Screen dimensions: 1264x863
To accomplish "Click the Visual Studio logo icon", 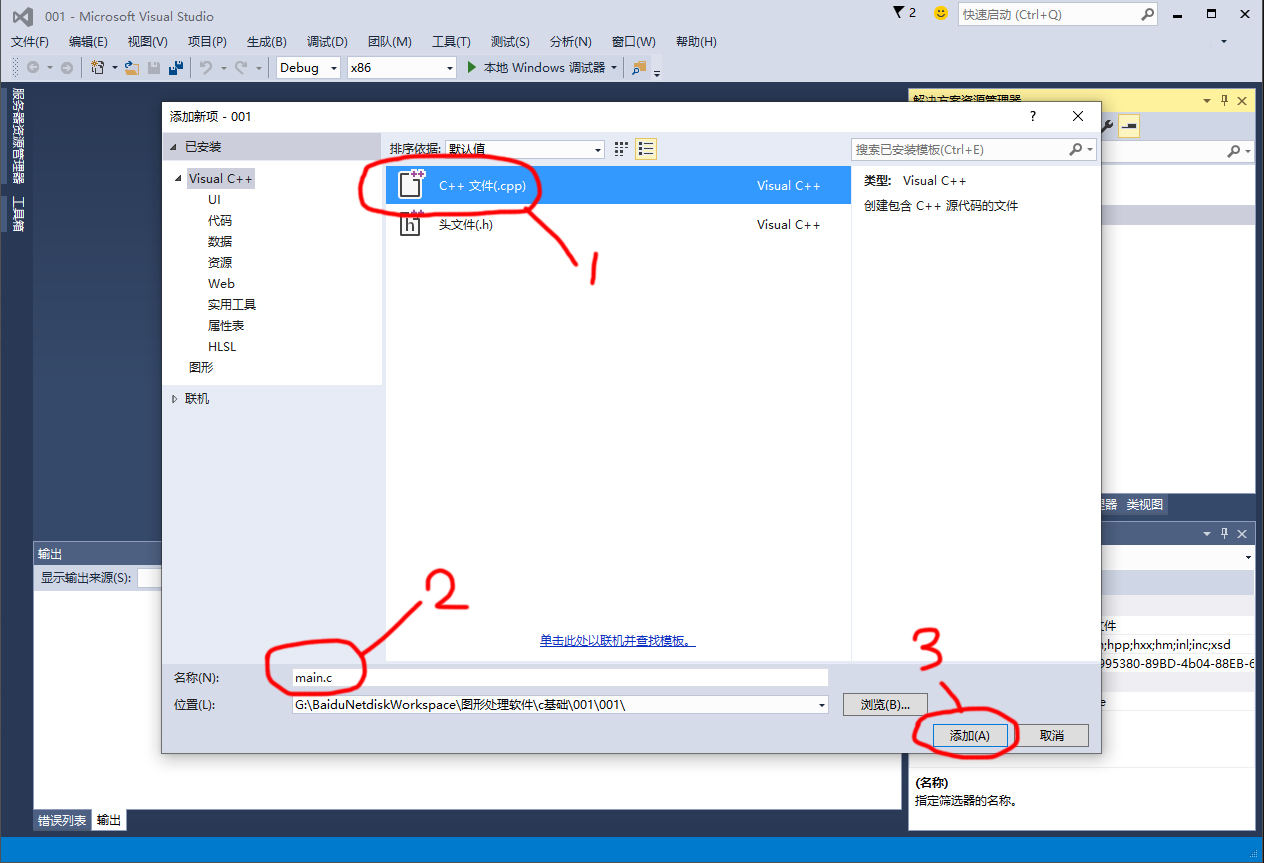I will [x=22, y=16].
